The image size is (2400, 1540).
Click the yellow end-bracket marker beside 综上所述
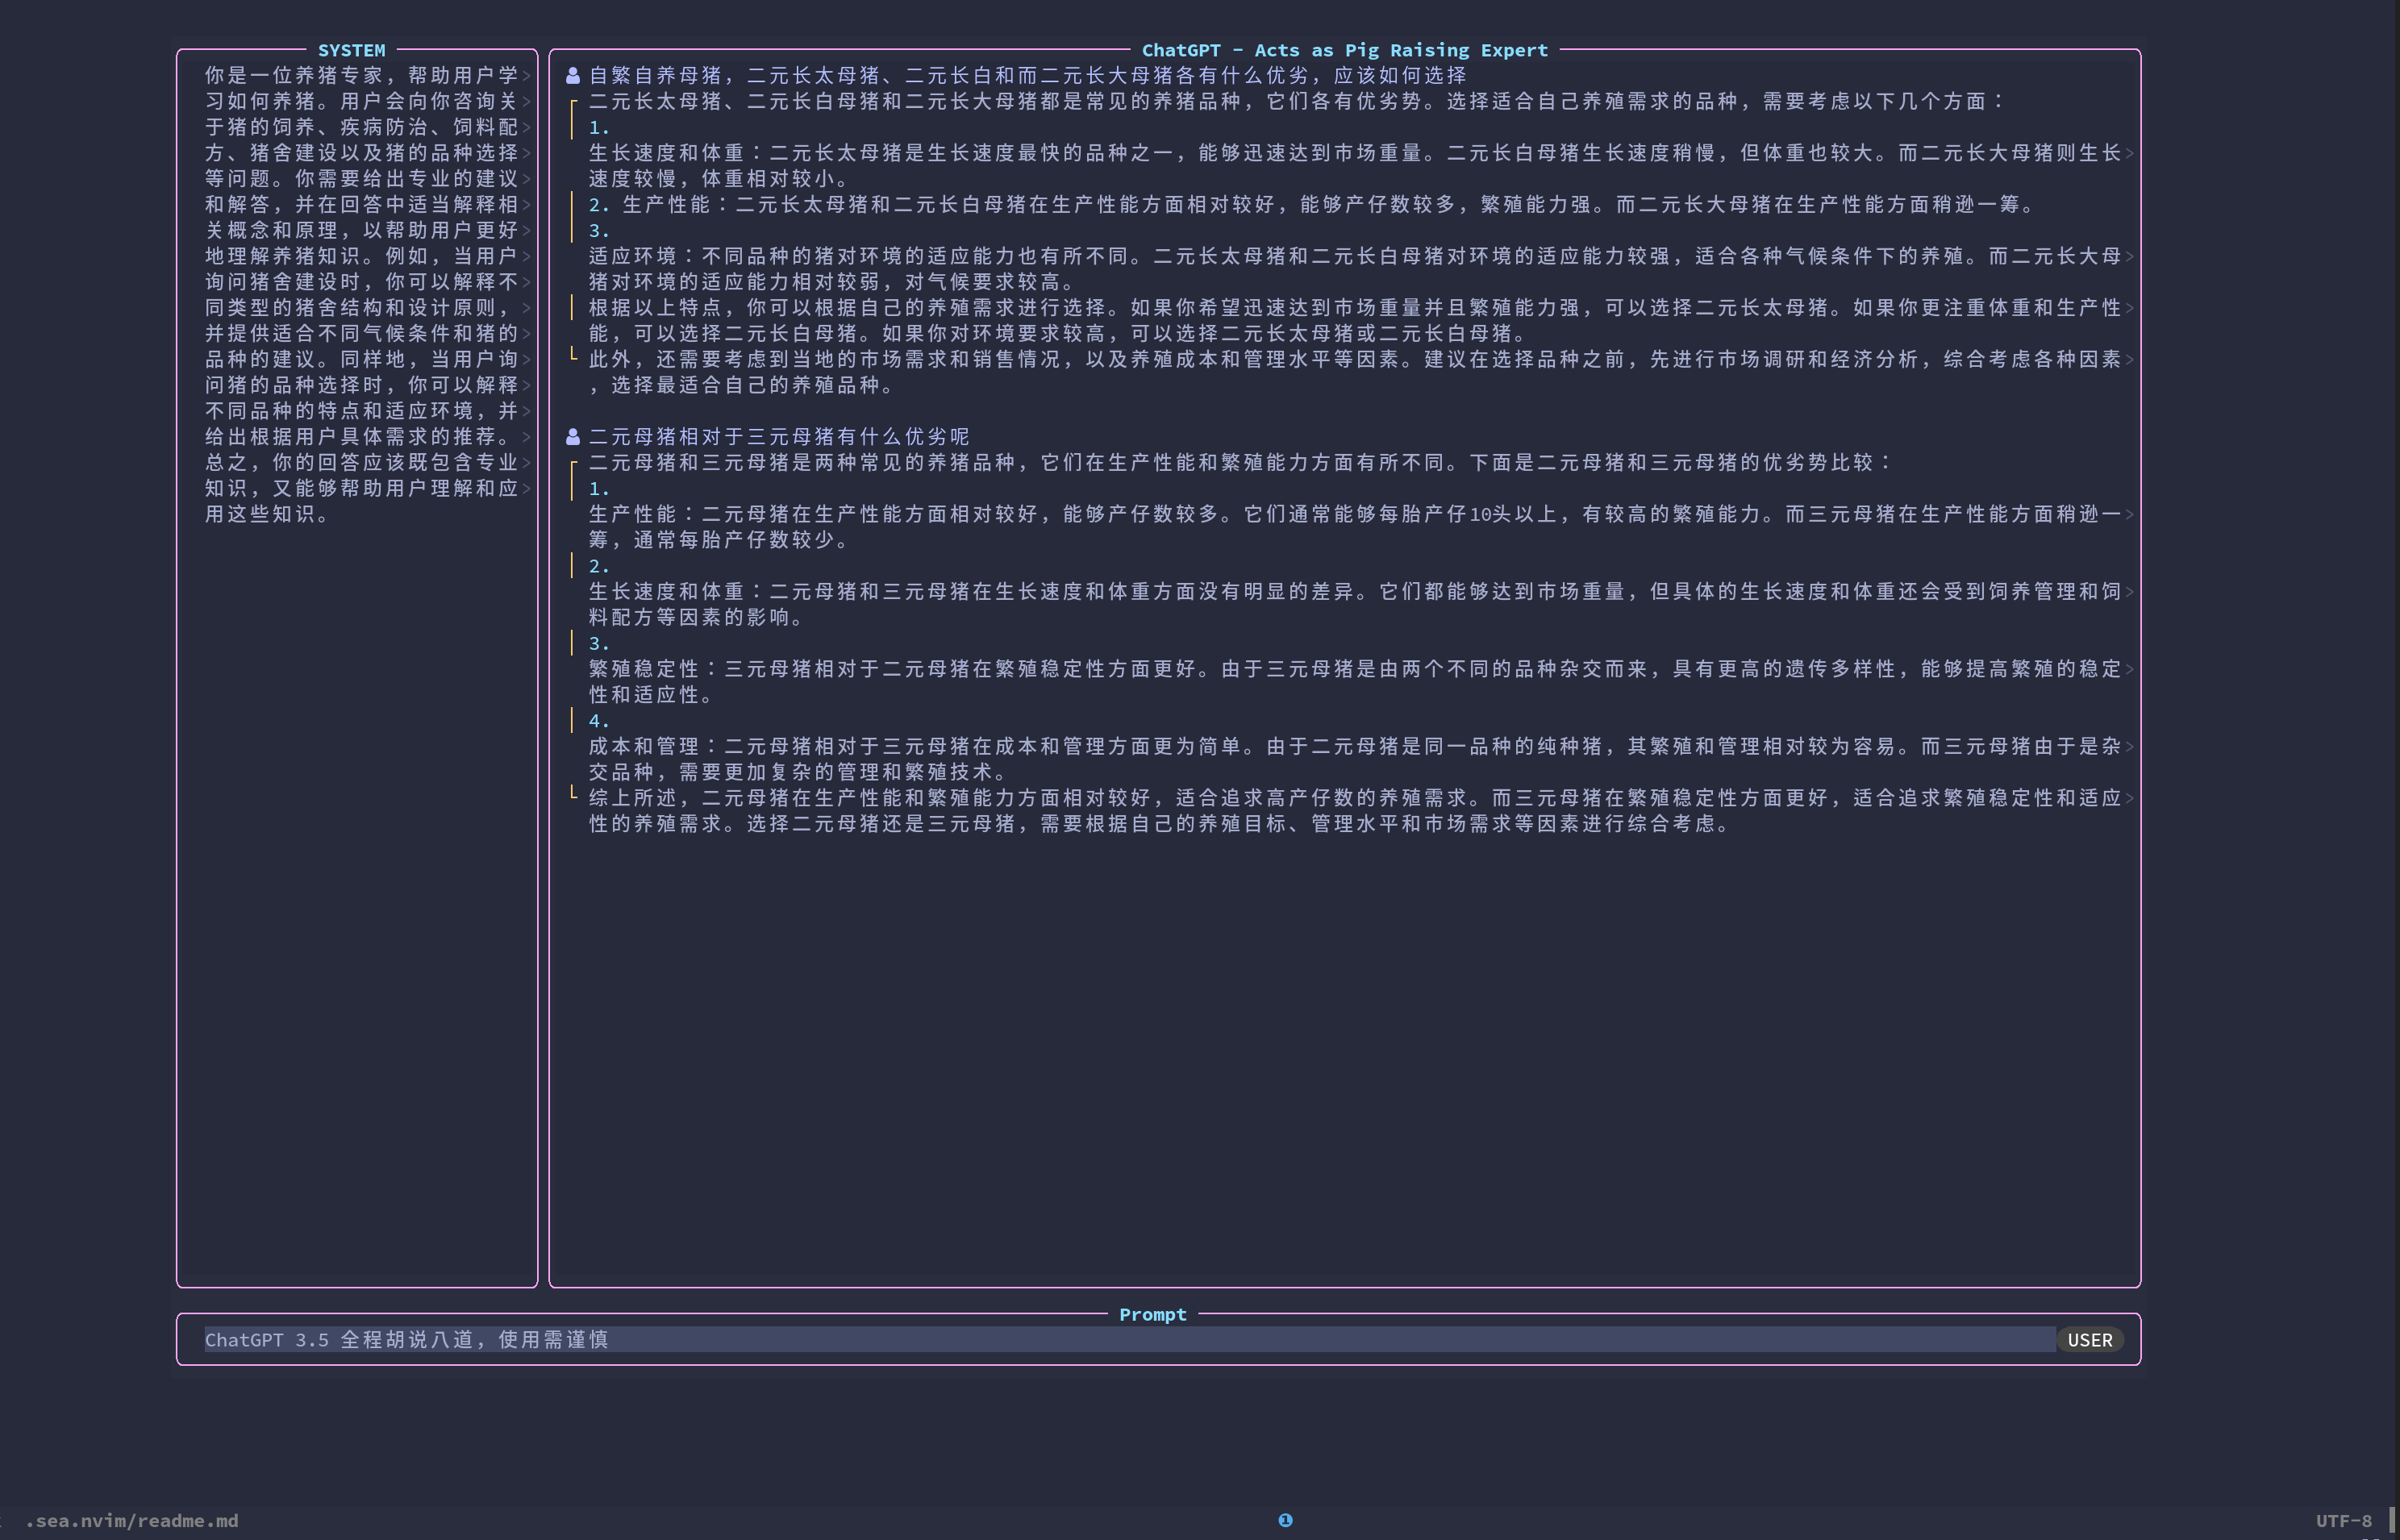573,793
